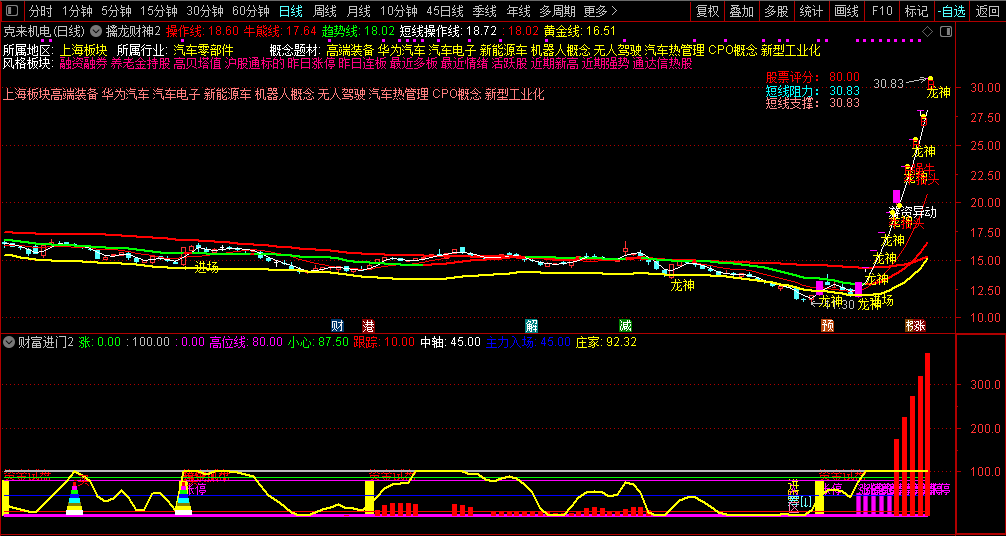Click the 高位线: 80.00 label
Viewport: 1006px width, 536px height.
point(248,342)
